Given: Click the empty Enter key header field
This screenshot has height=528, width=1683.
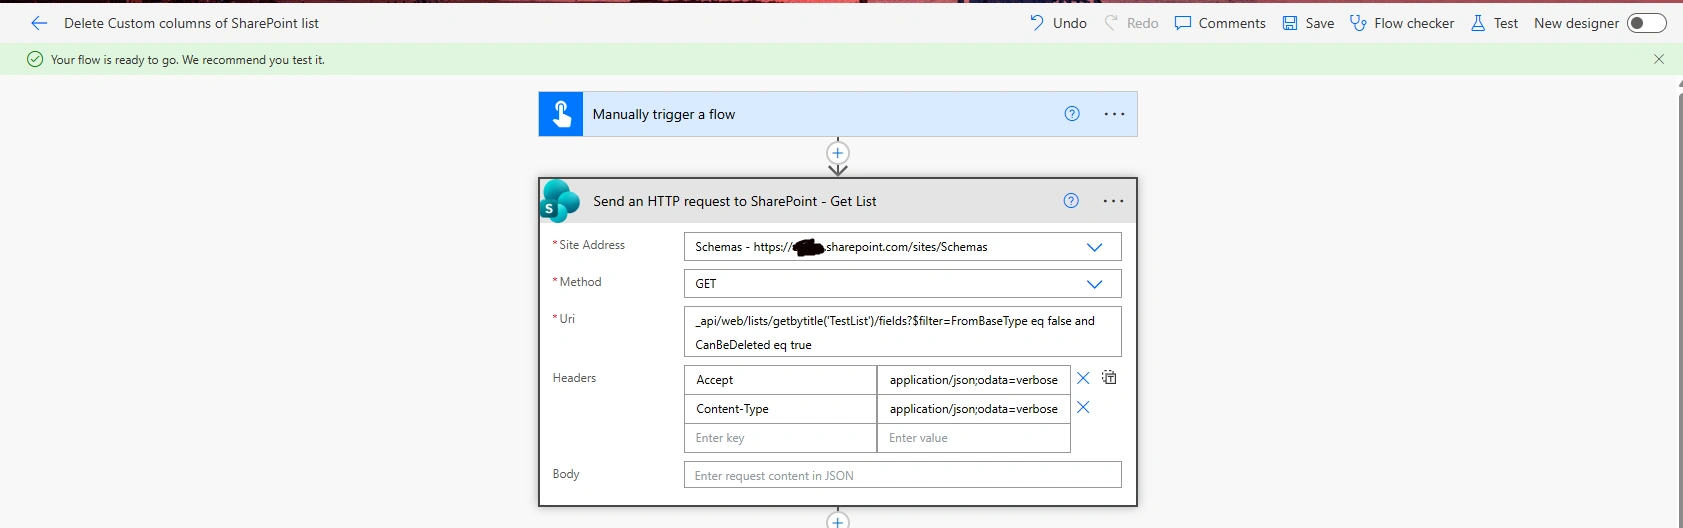Looking at the screenshot, I should [x=780, y=438].
